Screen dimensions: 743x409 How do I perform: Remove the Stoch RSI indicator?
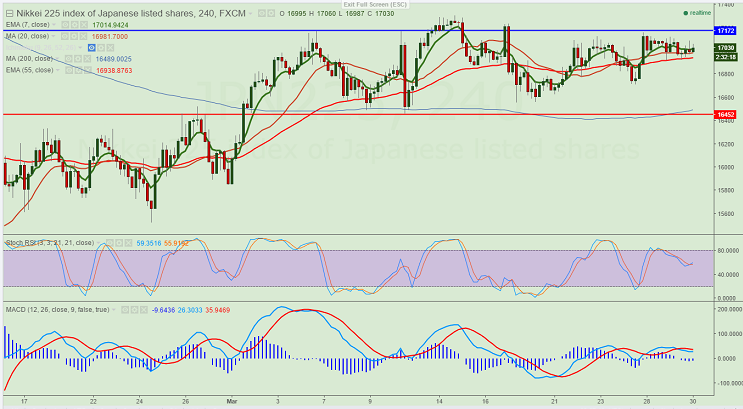point(128,242)
